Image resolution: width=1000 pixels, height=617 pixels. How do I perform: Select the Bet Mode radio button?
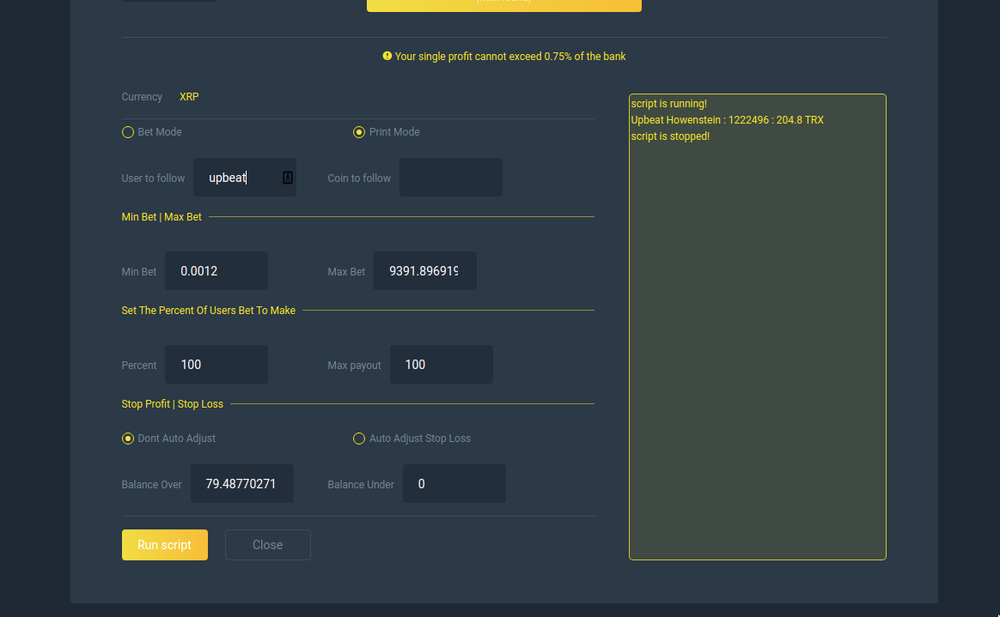coord(128,132)
